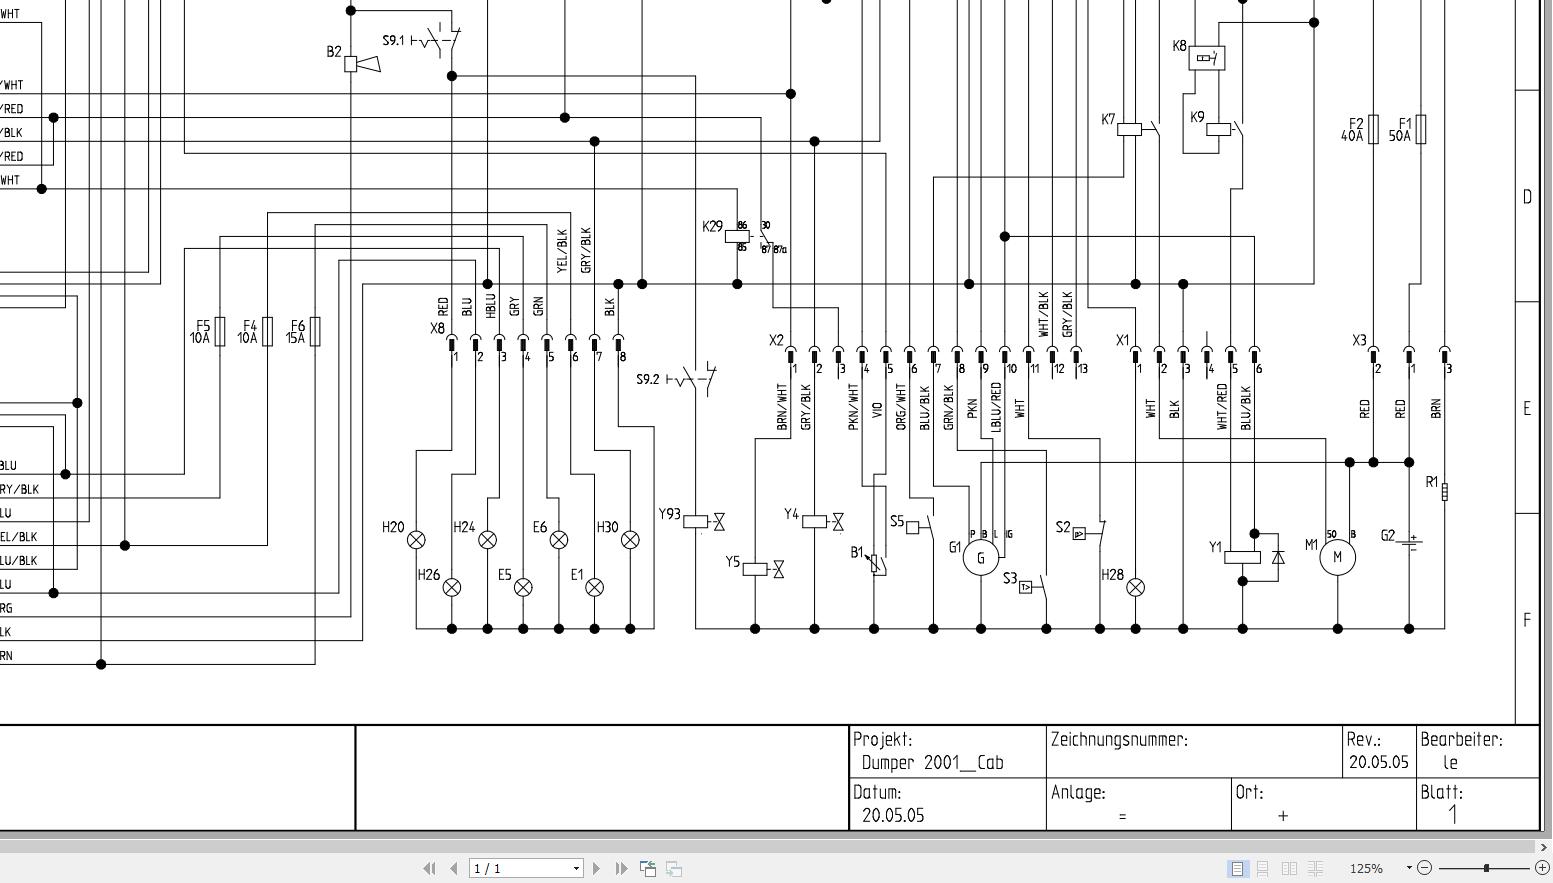Jump to the last page

(x=621, y=868)
